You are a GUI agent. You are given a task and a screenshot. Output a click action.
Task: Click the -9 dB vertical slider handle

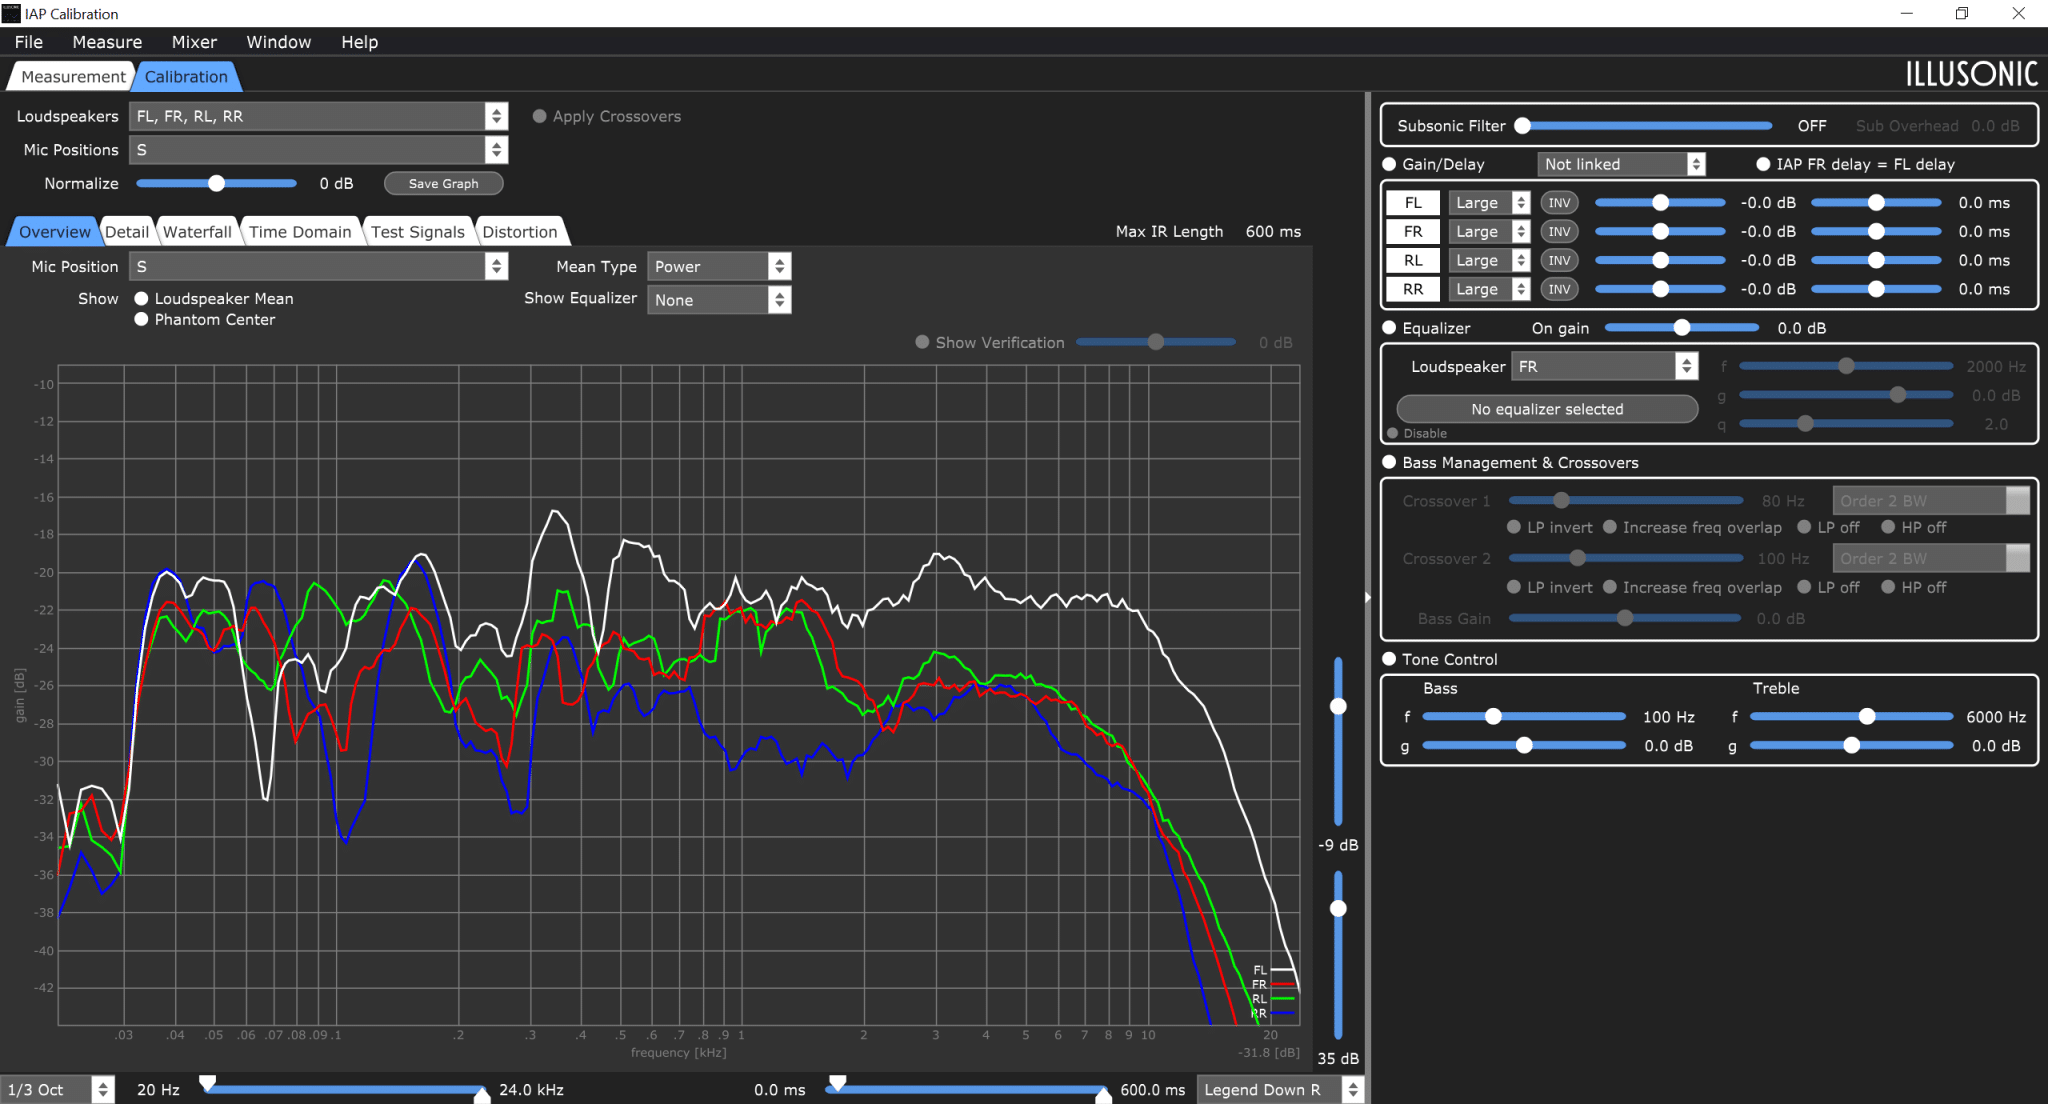point(1338,707)
